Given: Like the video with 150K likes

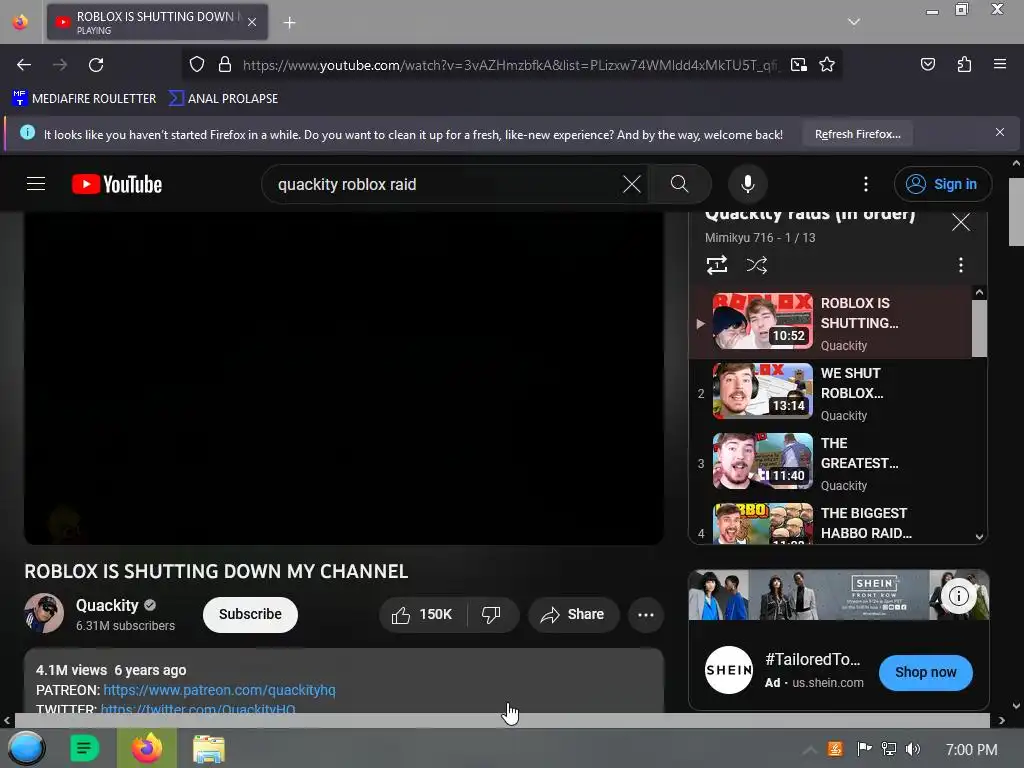Looking at the screenshot, I should click(x=423, y=615).
